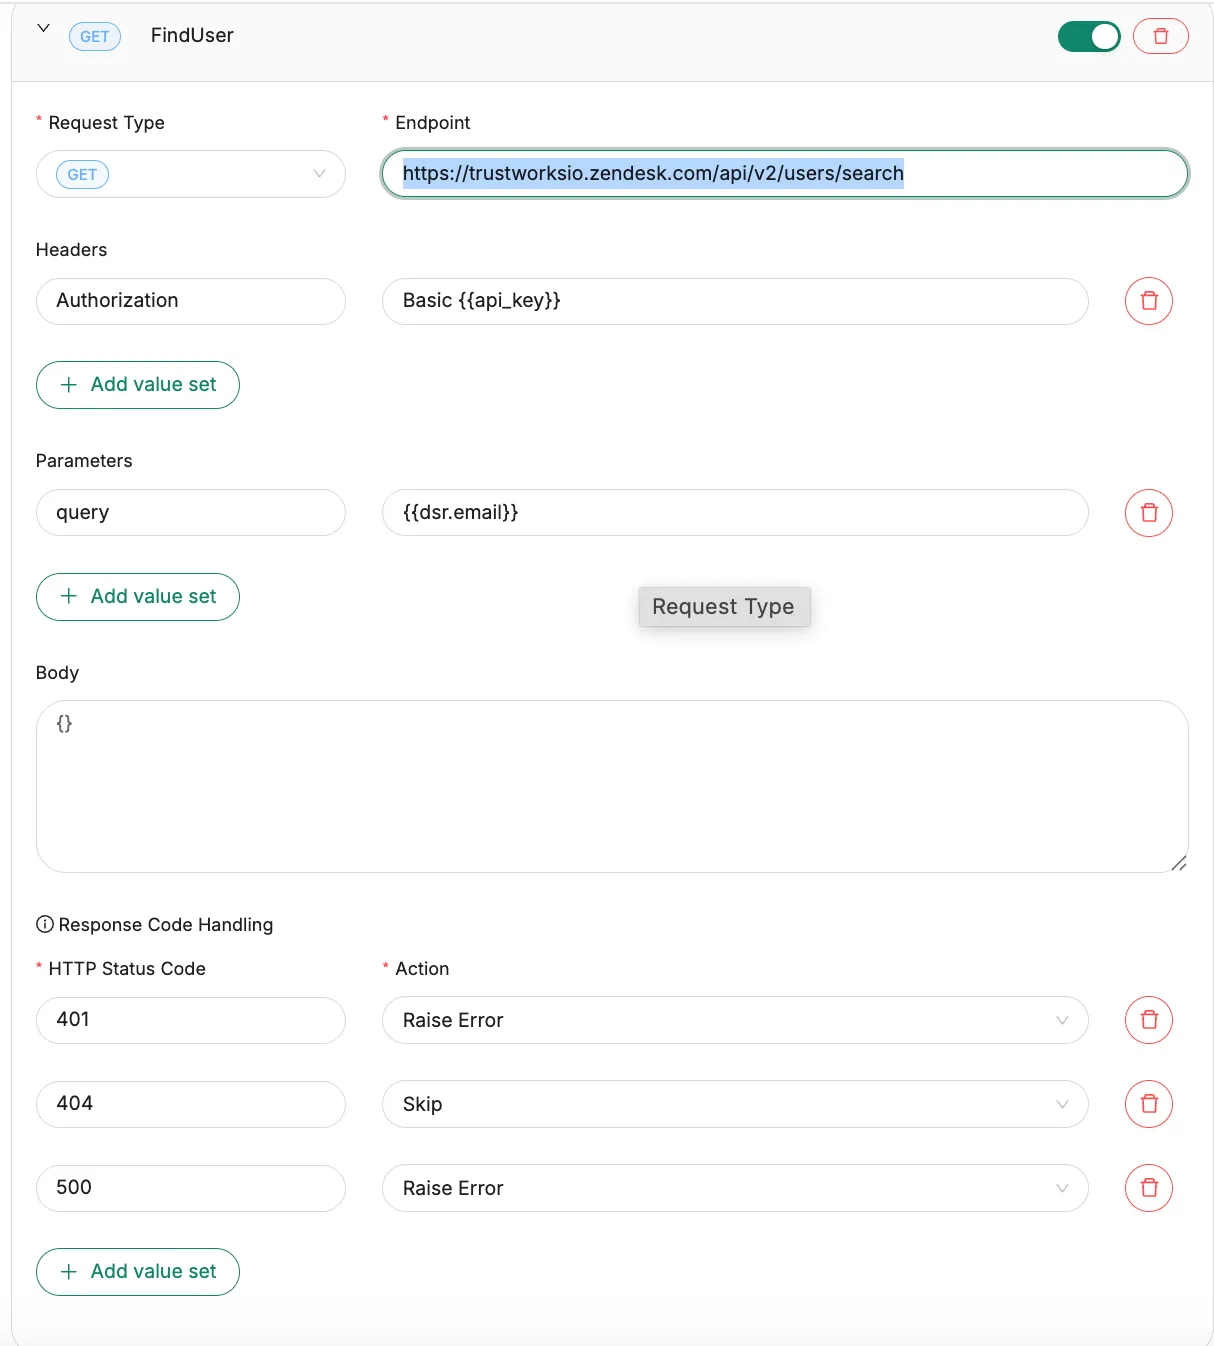The width and height of the screenshot is (1214, 1346).
Task: Add value set under Response Code Handling
Action: pyautogui.click(x=138, y=1272)
